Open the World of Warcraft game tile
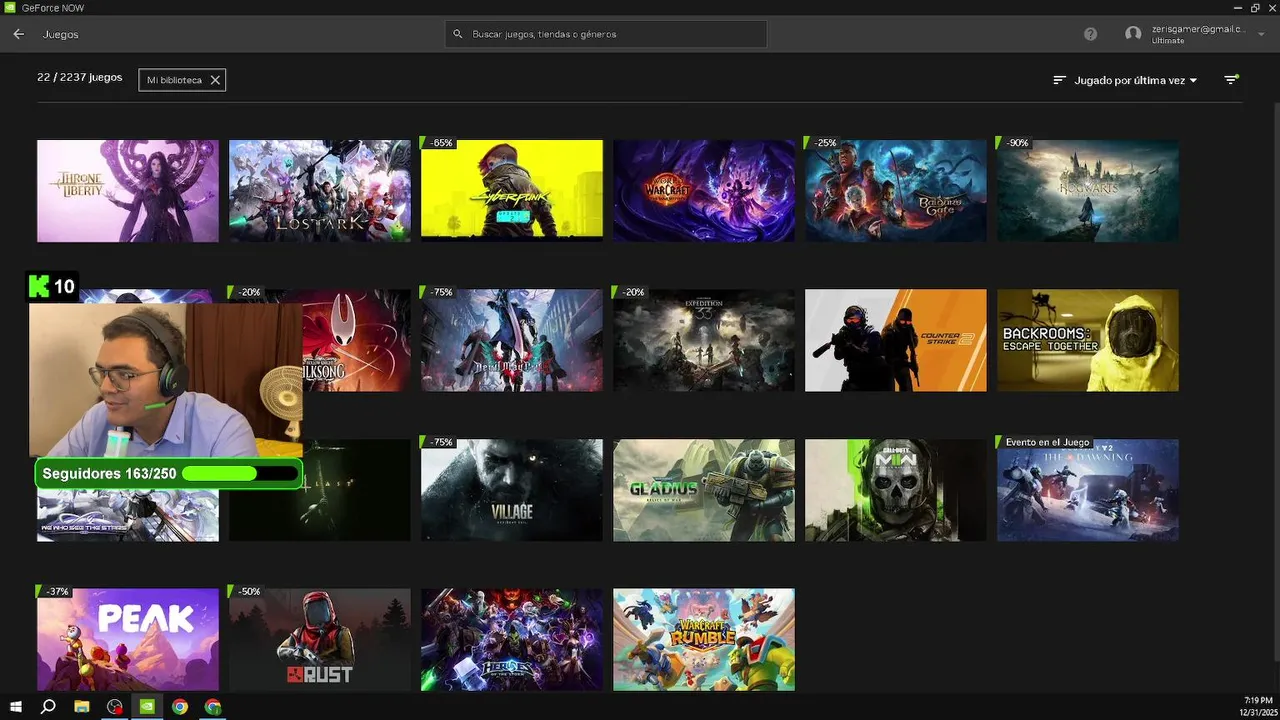Screen dimensions: 1280x720 click(704, 191)
